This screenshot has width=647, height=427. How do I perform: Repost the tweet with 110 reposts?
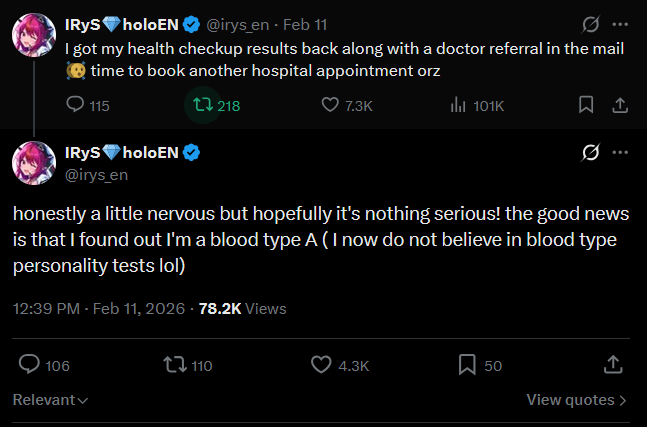pos(188,365)
